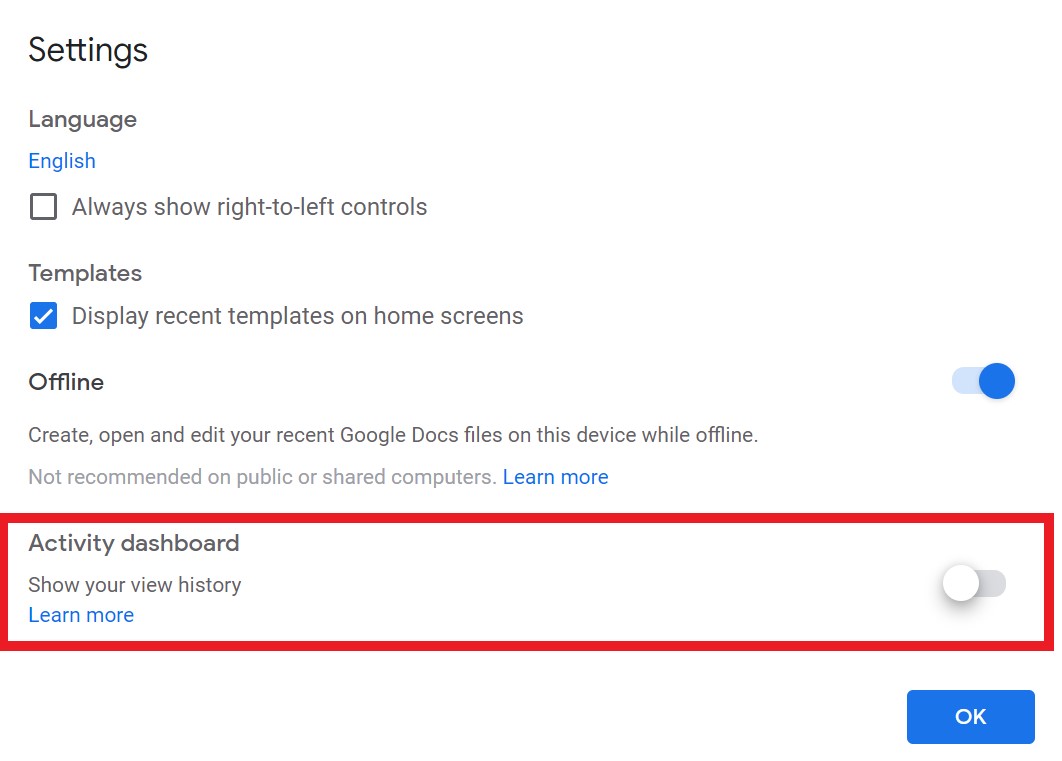Turn off the Offline toggle switch
Image resolution: width=1062 pixels, height=761 pixels.
tap(983, 381)
